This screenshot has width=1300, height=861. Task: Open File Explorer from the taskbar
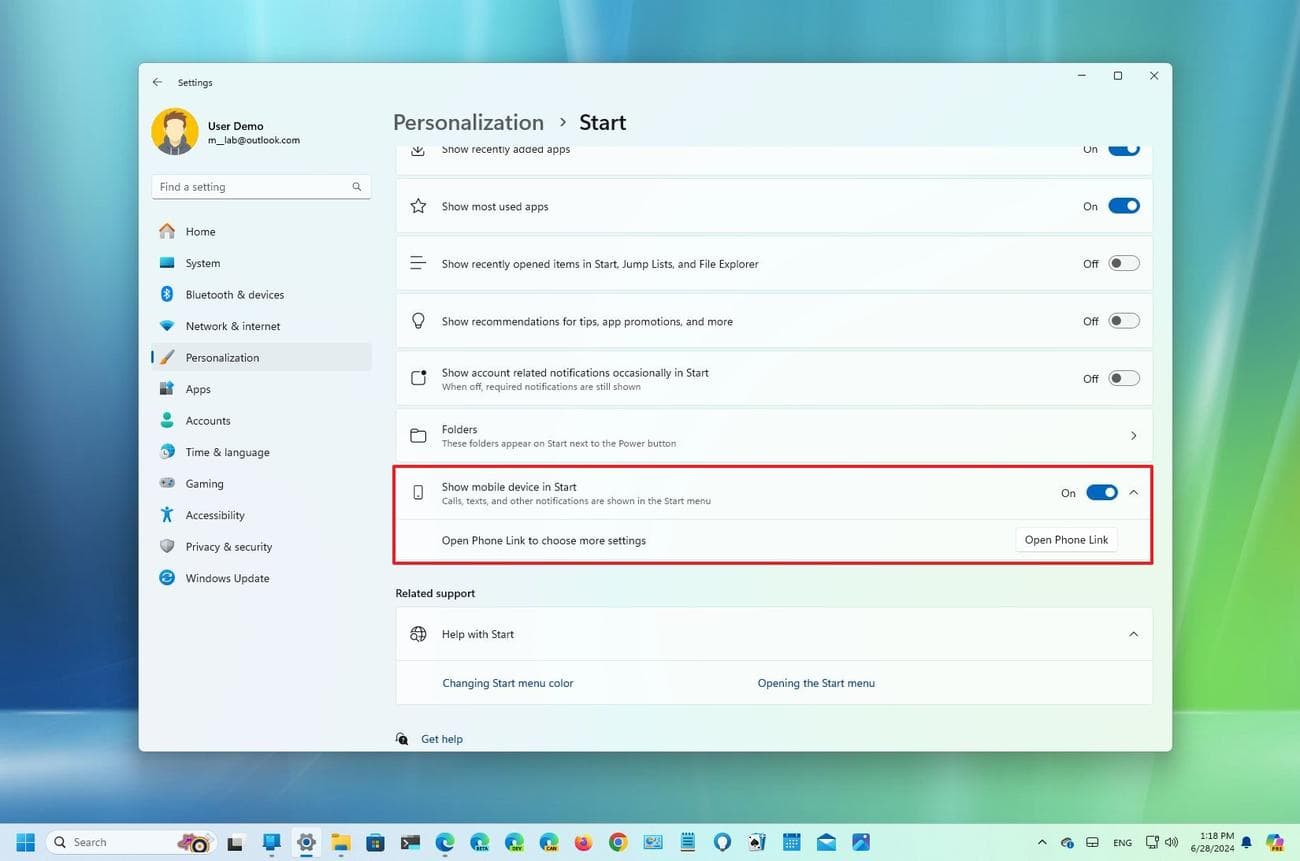pyautogui.click(x=340, y=842)
